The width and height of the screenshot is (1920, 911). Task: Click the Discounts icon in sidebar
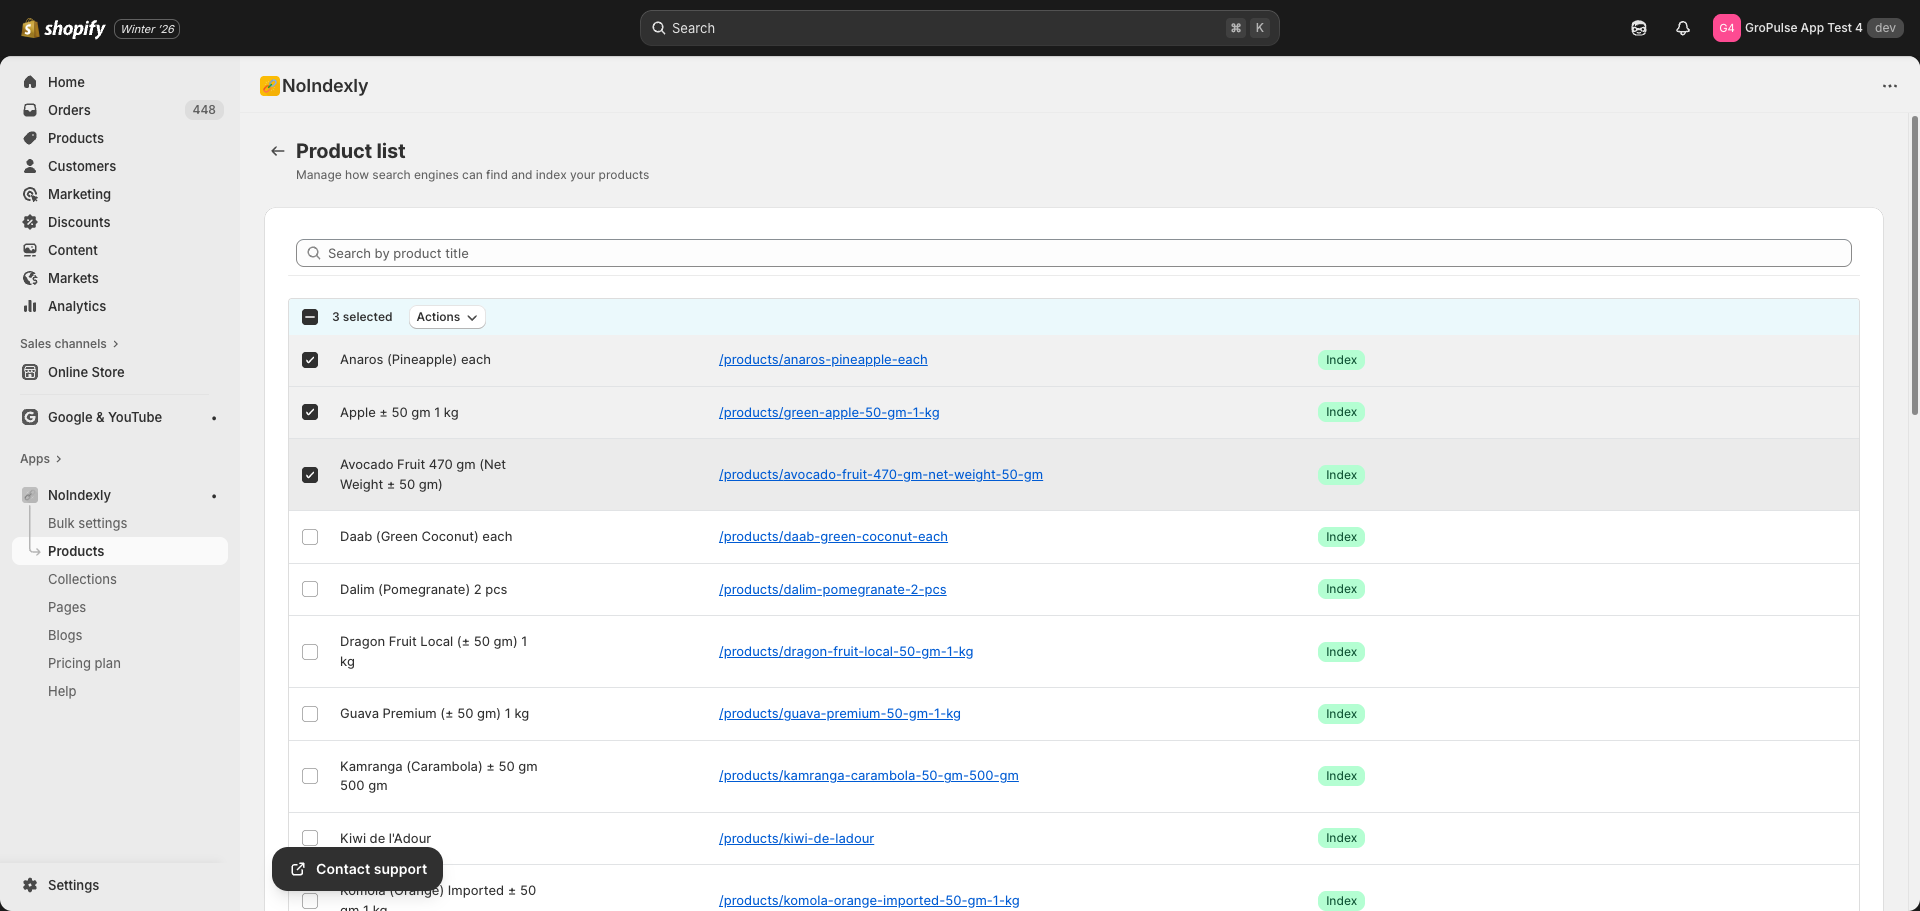click(x=30, y=222)
